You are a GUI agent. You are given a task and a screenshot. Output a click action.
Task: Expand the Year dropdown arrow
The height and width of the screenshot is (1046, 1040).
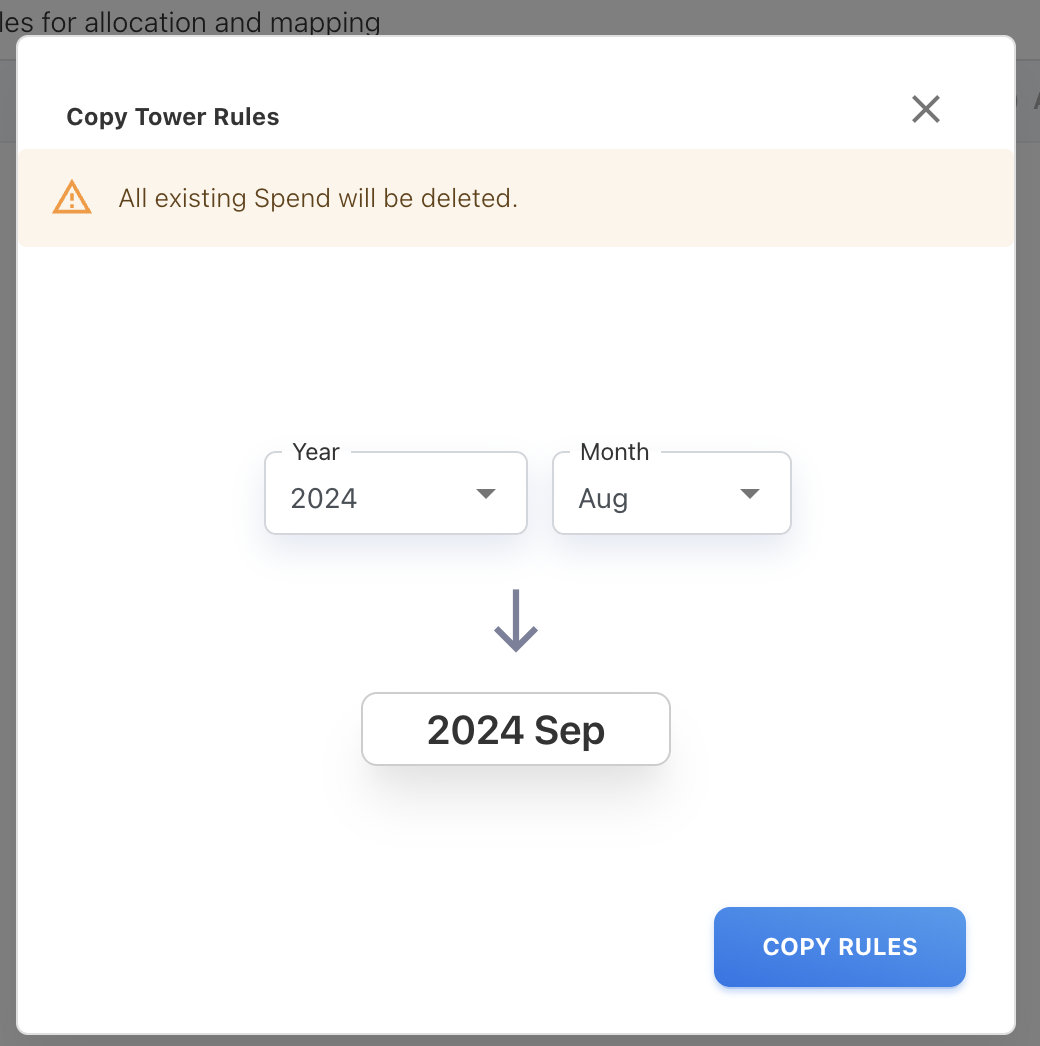[x=486, y=494]
